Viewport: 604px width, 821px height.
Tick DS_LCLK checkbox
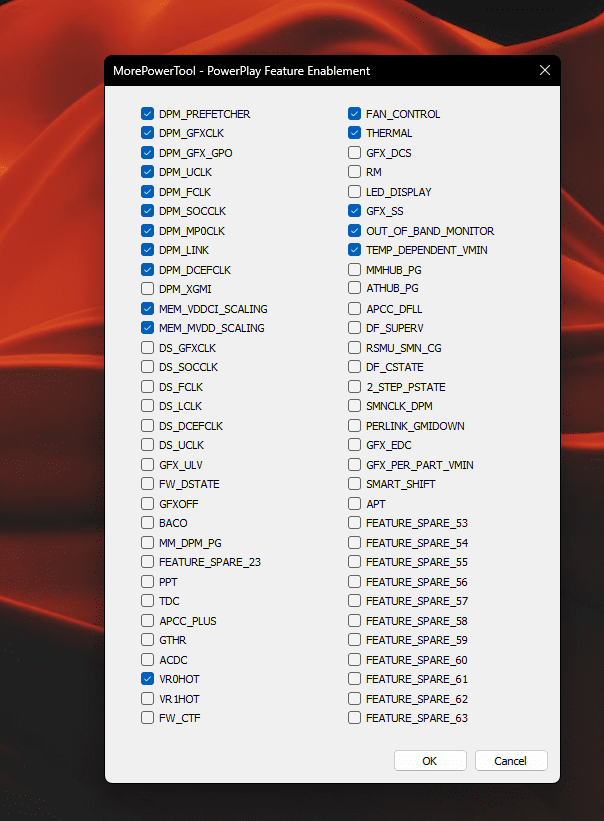click(147, 406)
